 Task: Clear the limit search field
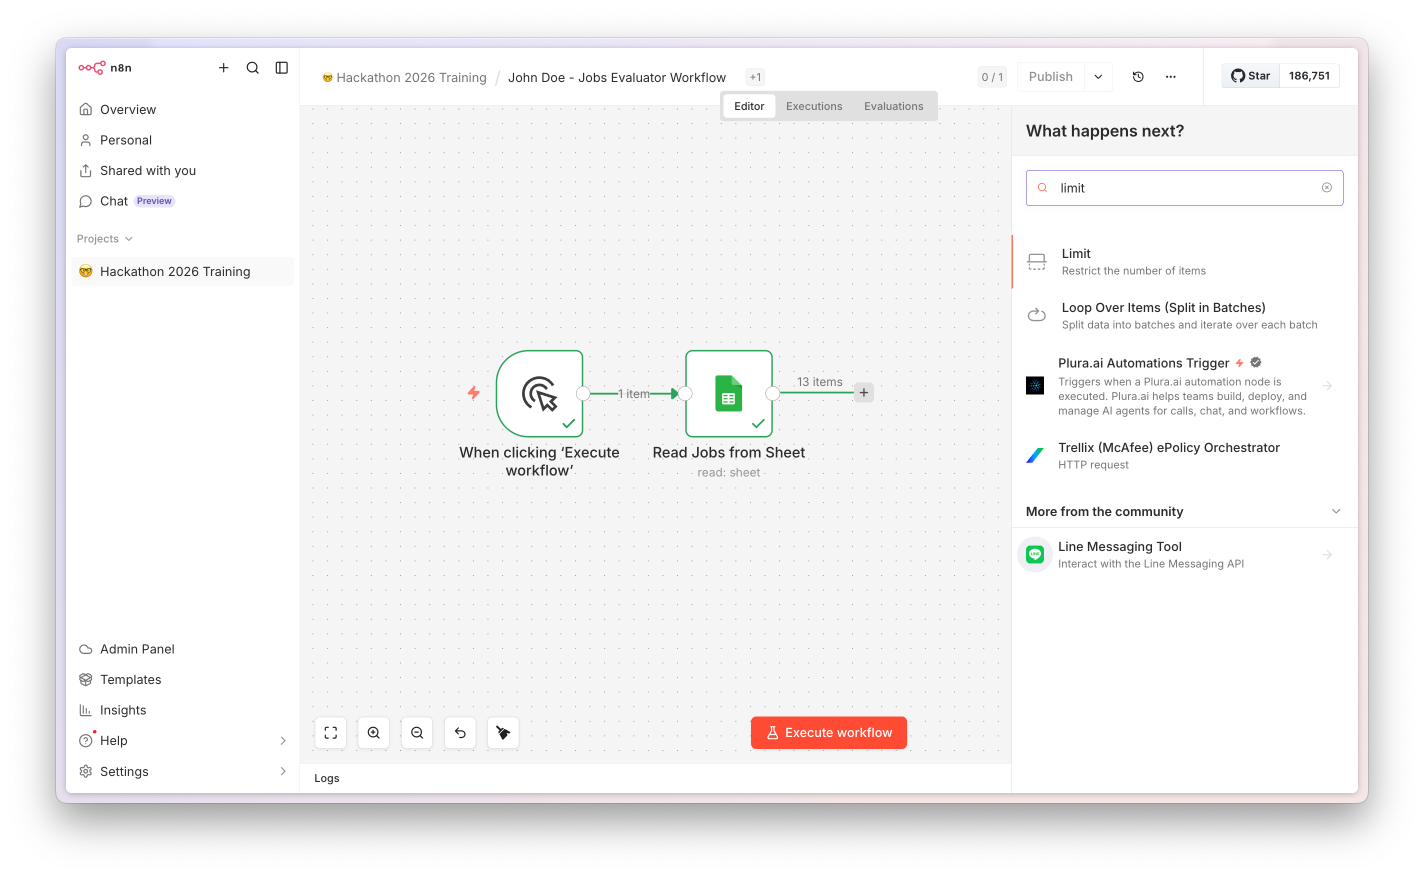click(1327, 188)
